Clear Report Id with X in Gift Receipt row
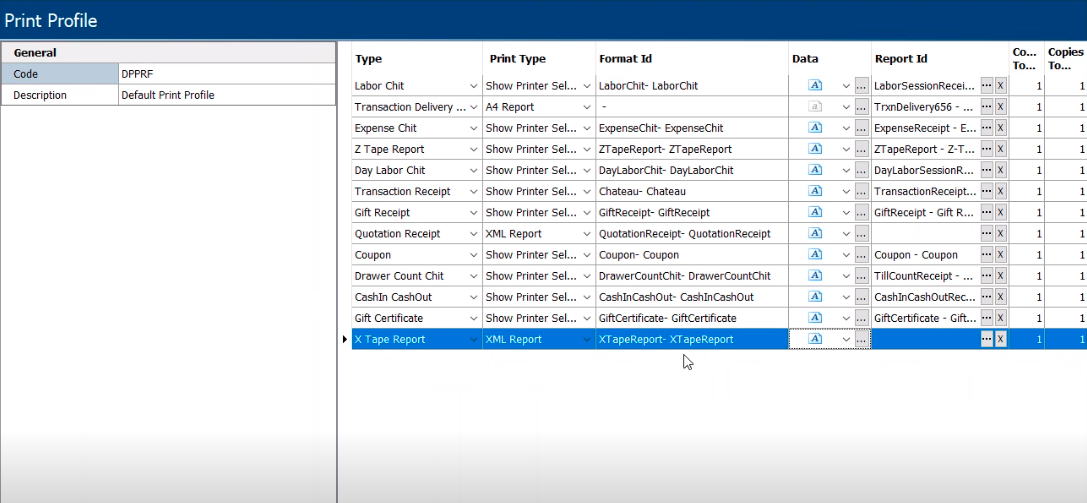The width and height of the screenshot is (1087, 503). (1000, 213)
